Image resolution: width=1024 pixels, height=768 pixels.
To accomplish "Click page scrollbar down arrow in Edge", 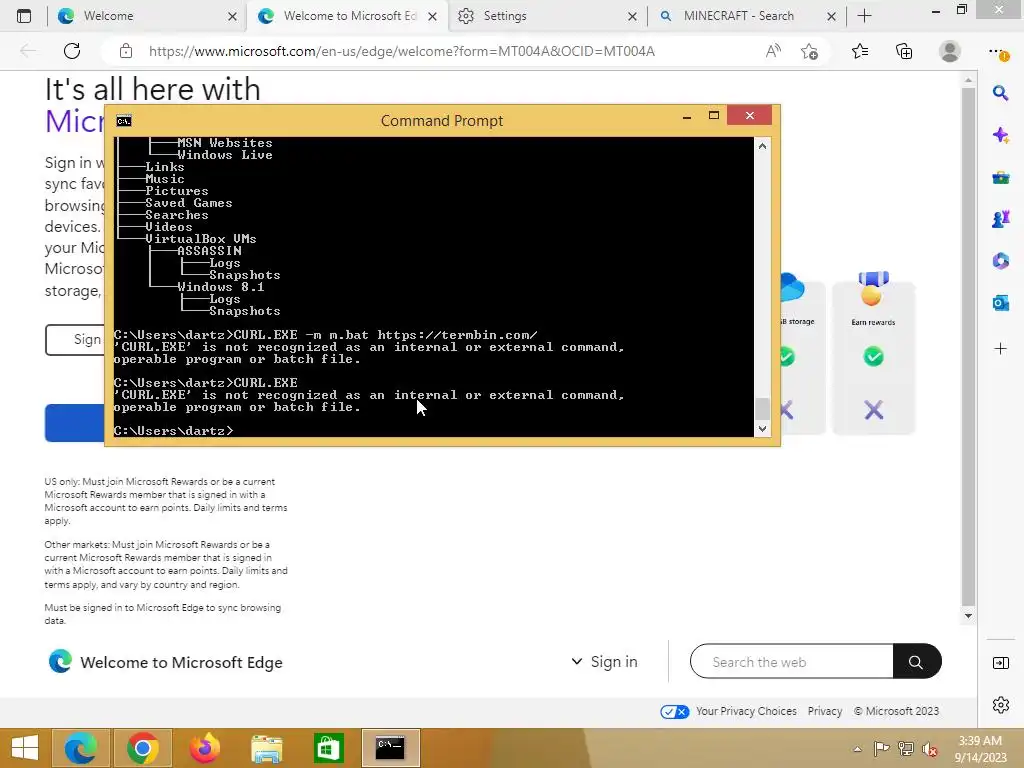I will click(x=968, y=615).
